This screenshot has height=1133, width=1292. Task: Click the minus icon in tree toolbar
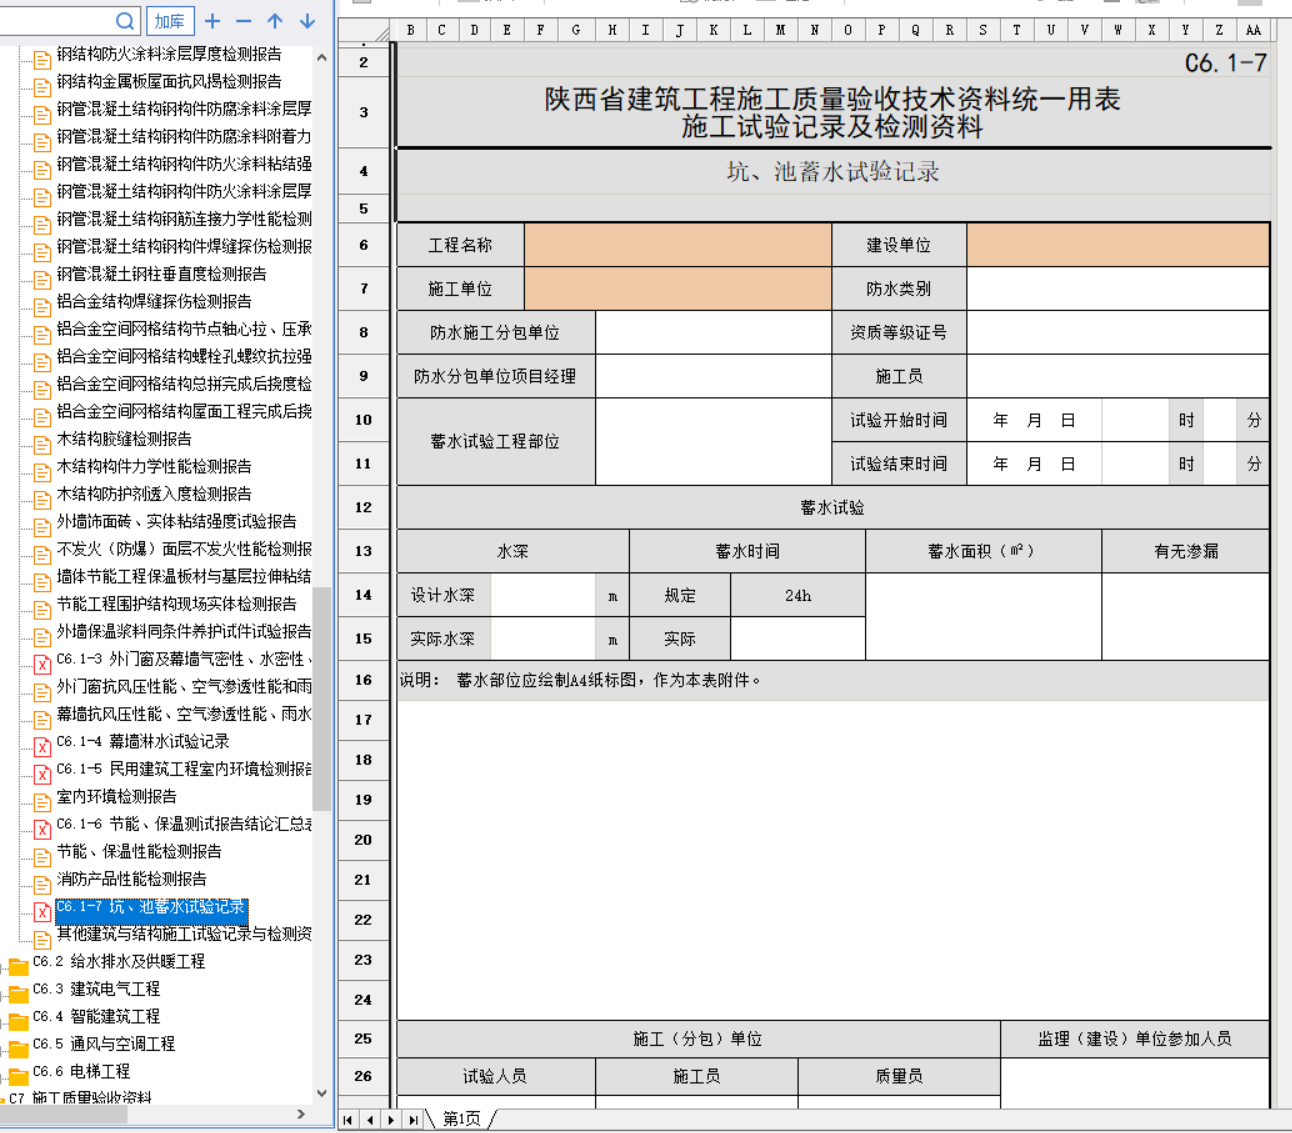pyautogui.click(x=244, y=21)
